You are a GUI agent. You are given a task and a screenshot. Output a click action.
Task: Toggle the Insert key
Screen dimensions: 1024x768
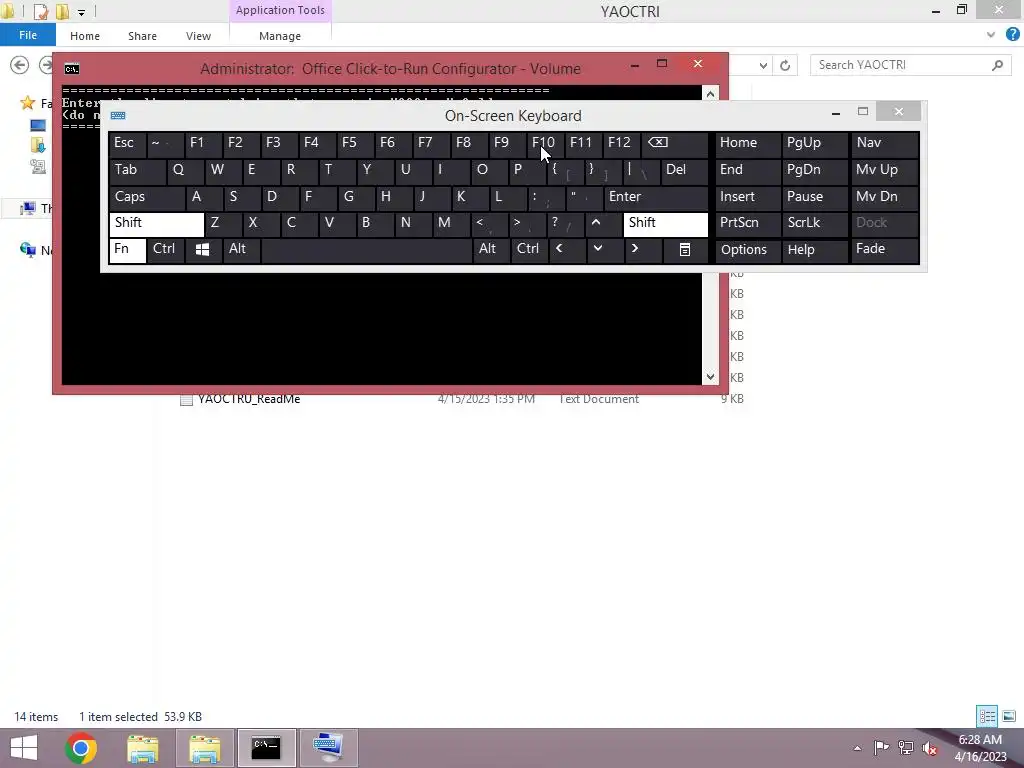click(748, 197)
